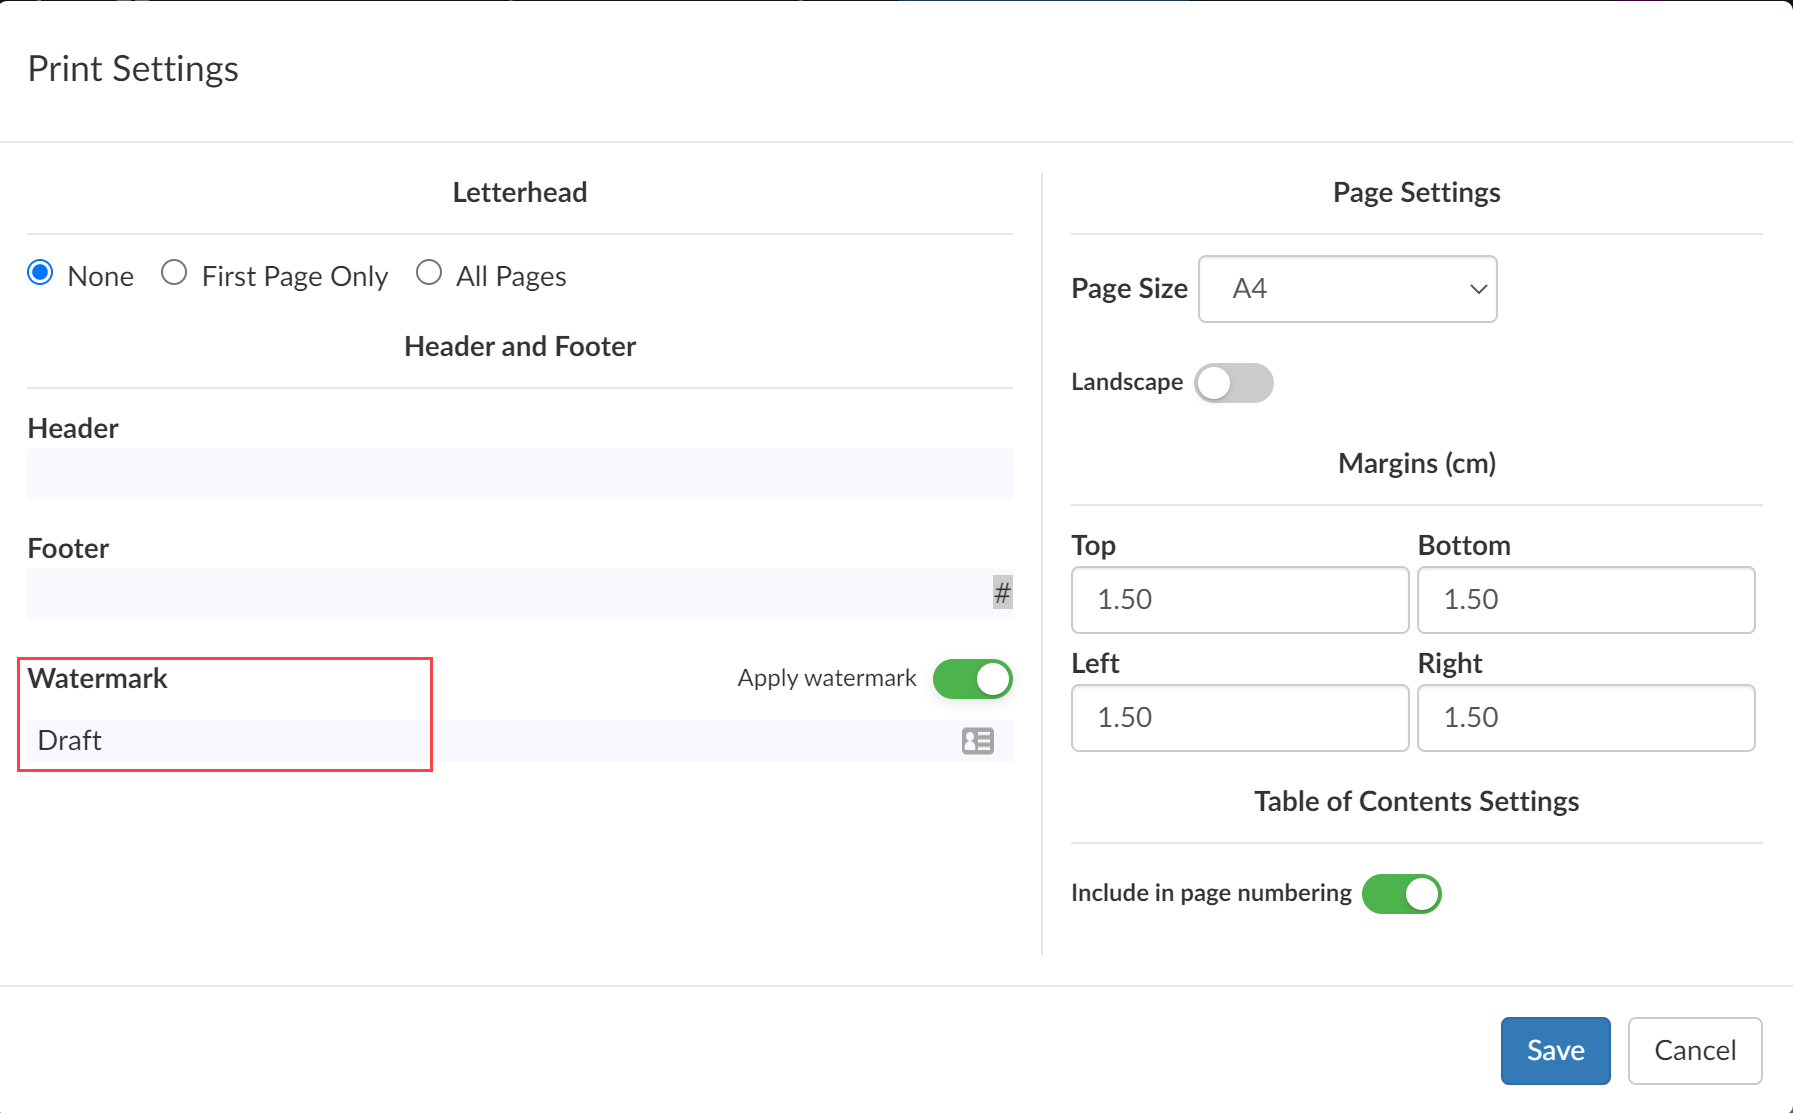Click the page number hash icon in Footer
This screenshot has width=1793, height=1113.
pos(1002,593)
